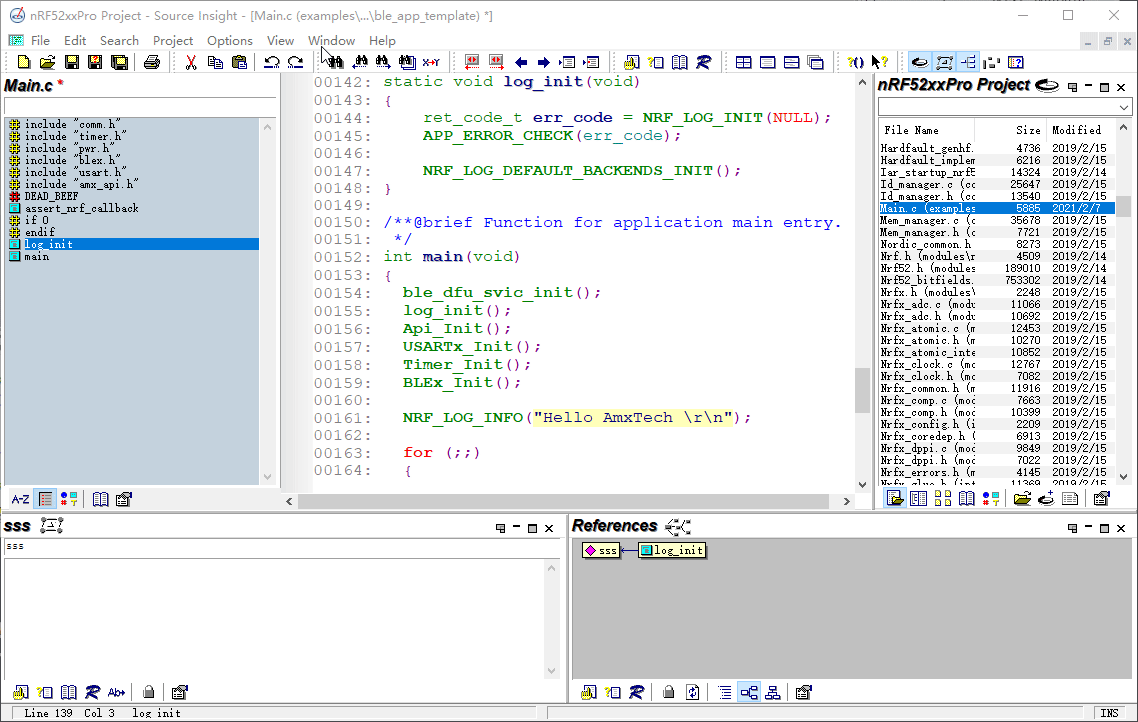
Task: Select assert_nrf_callback in the symbol list
Action: click(81, 208)
